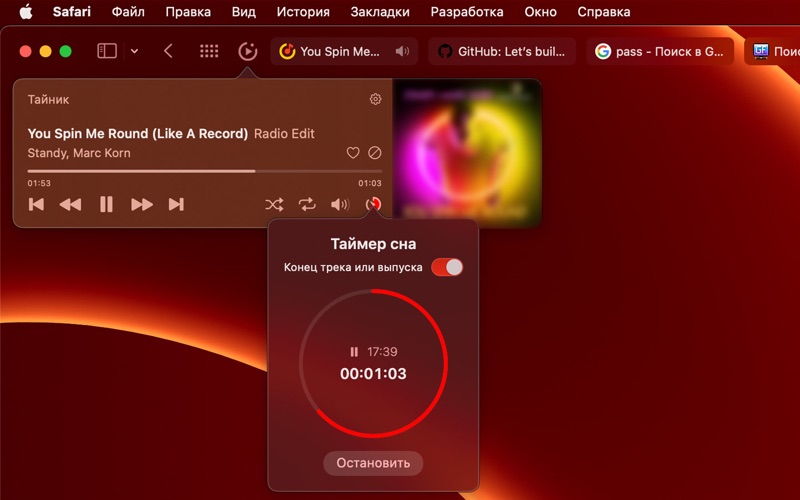Click the countdown 00:01:03 in timer
Image resolution: width=800 pixels, height=500 pixels.
pyautogui.click(x=373, y=373)
